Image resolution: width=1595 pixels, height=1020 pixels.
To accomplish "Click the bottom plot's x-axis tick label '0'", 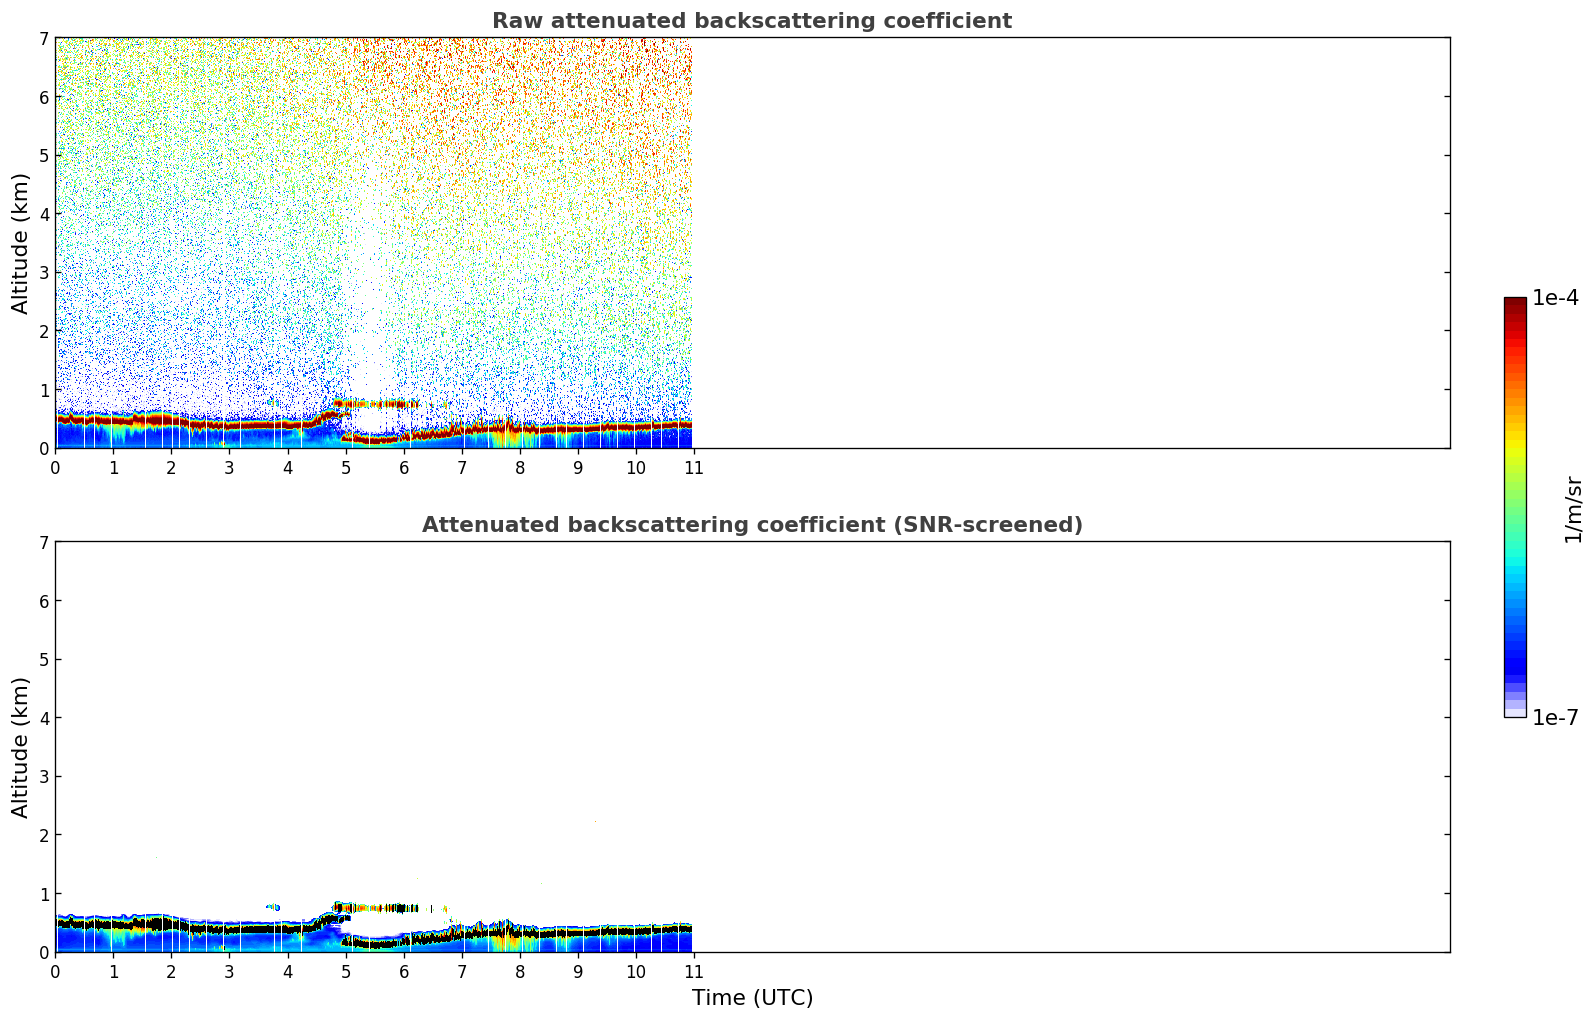I will (55, 972).
